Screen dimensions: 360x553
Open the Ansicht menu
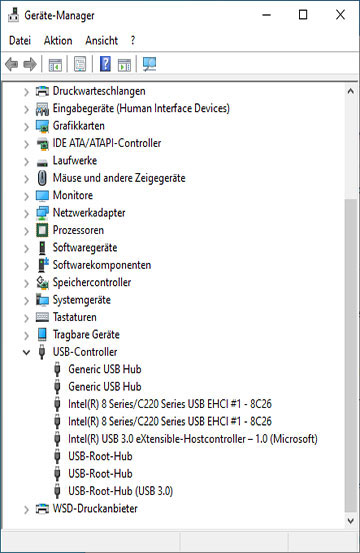102,41
